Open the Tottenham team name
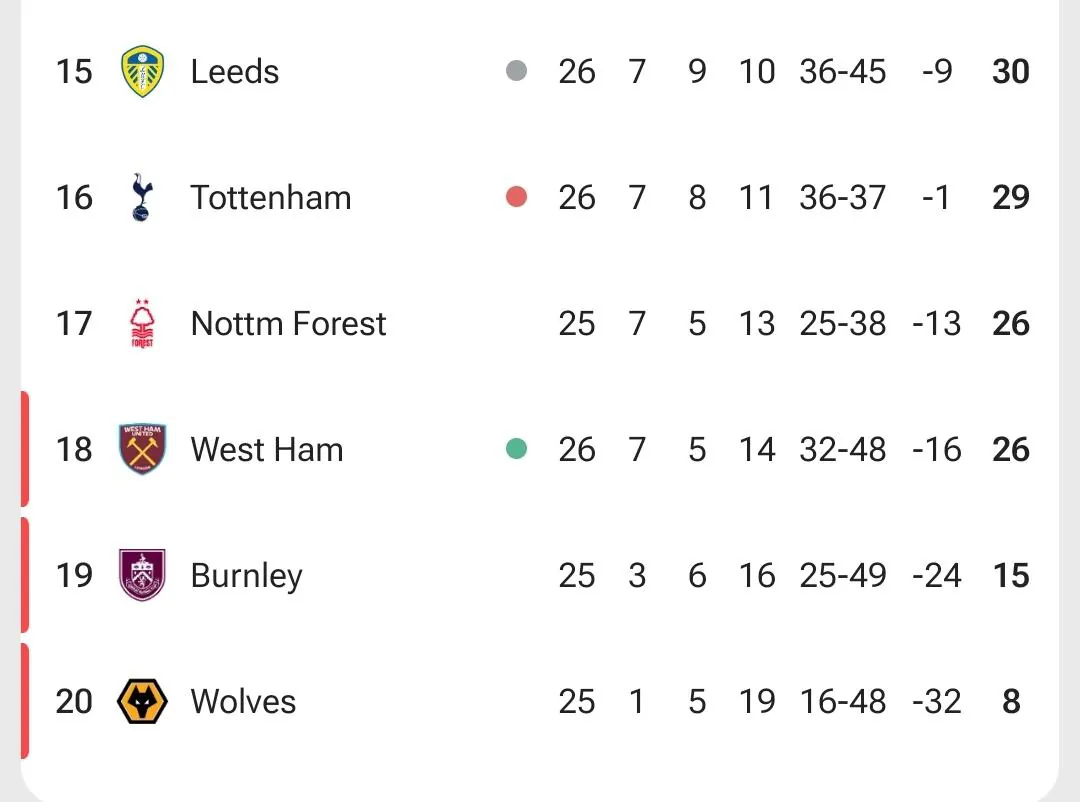This screenshot has height=802, width=1080. (271, 198)
